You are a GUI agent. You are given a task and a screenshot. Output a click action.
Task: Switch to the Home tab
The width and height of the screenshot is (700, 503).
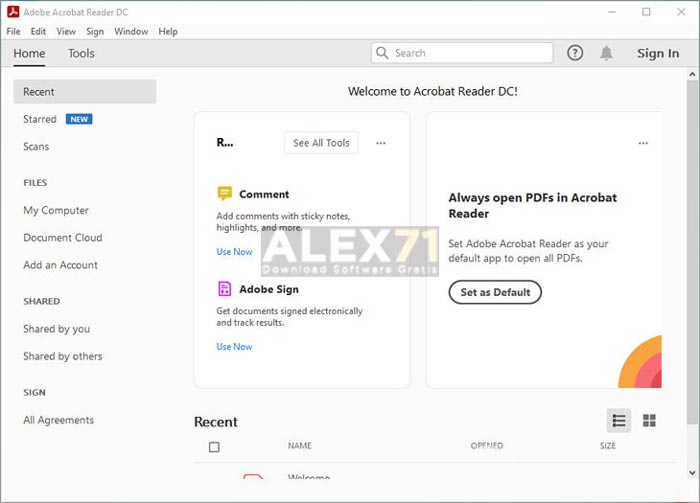29,53
